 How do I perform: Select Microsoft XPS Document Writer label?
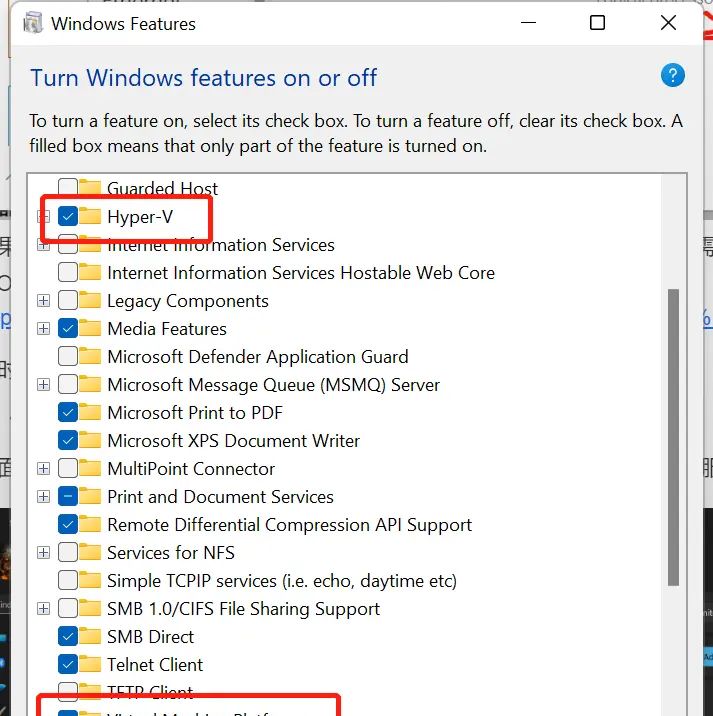233,441
